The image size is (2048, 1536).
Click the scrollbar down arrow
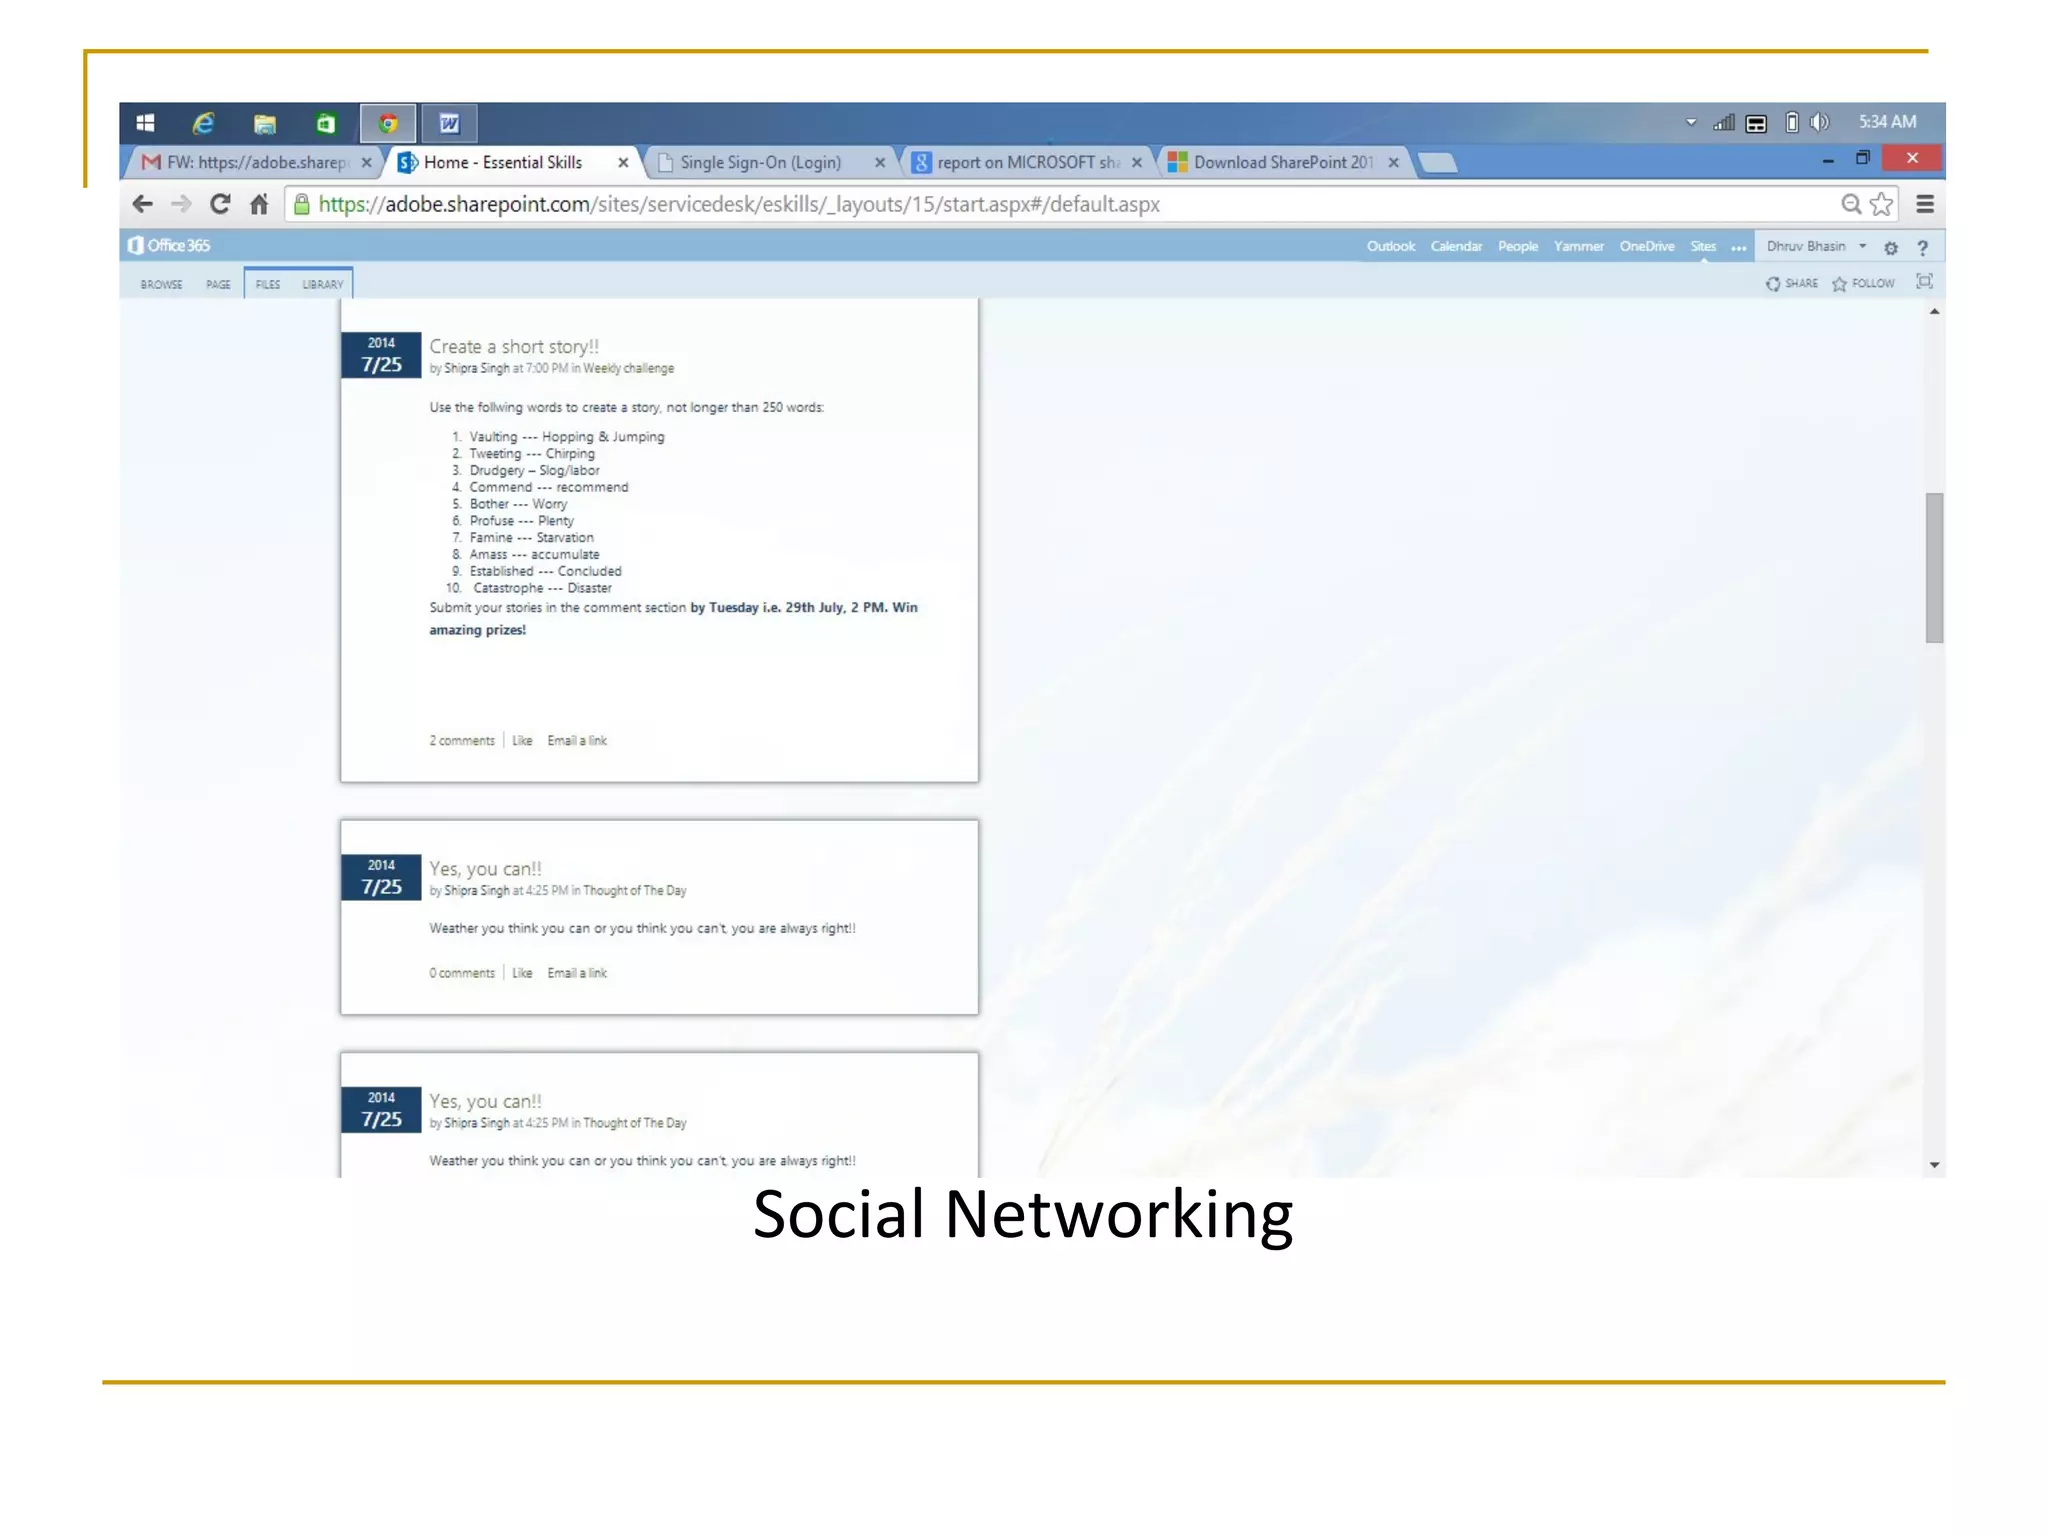click(1935, 1165)
